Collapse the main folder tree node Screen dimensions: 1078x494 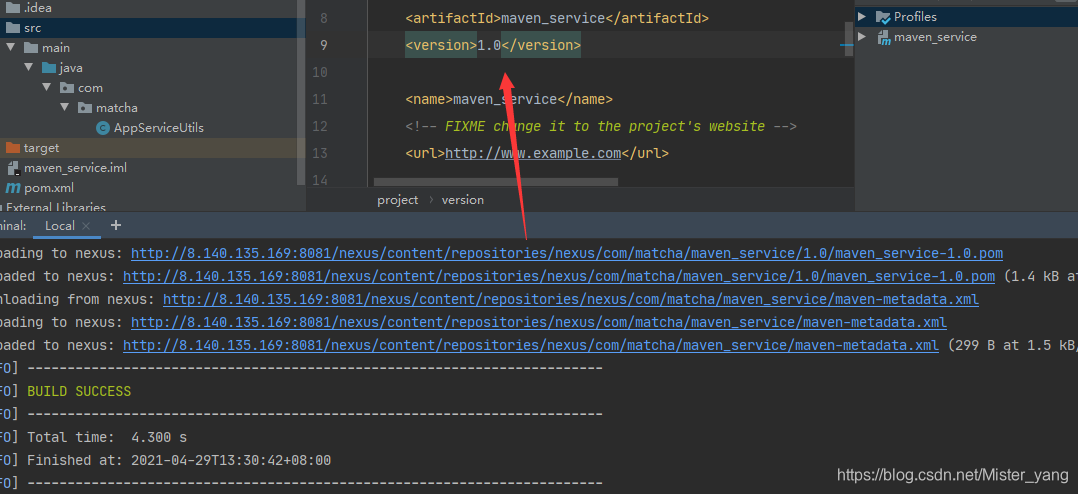(10, 48)
